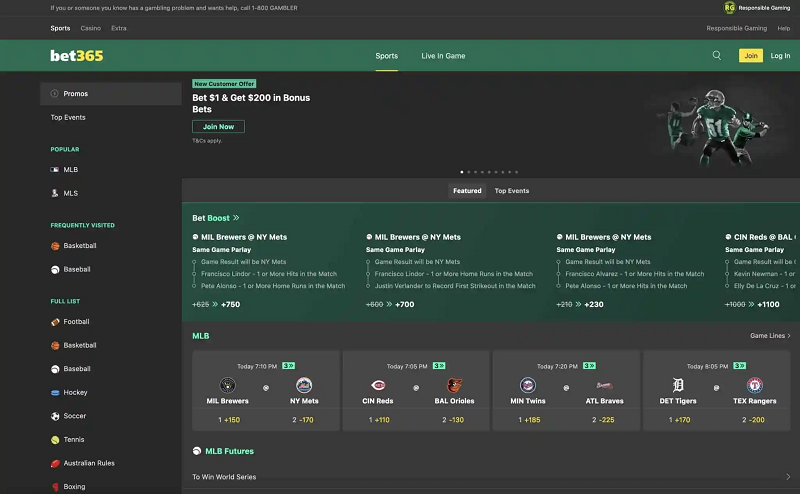Click the TEX Rangers team logo
Screen dimensions: 800x494
[755, 385]
